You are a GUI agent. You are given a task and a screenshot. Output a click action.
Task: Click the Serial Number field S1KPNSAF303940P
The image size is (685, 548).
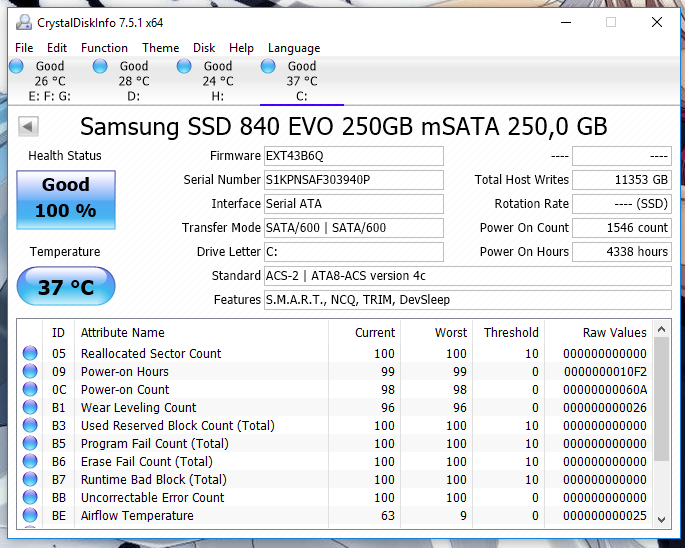(x=354, y=180)
